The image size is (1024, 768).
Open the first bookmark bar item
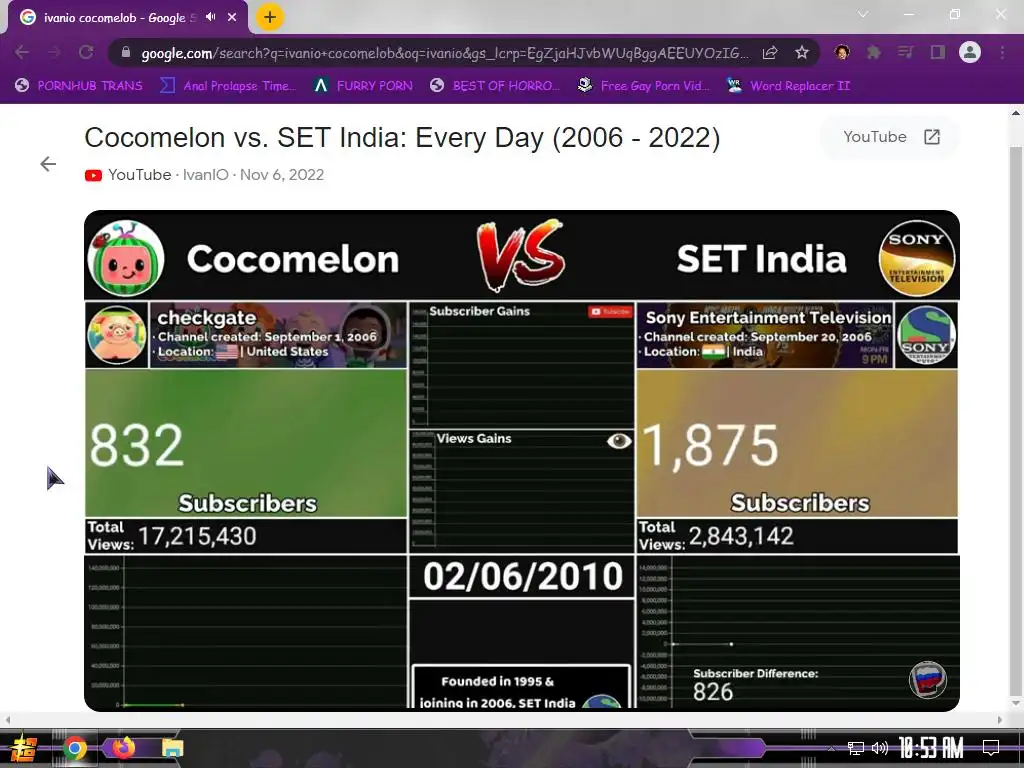point(79,86)
